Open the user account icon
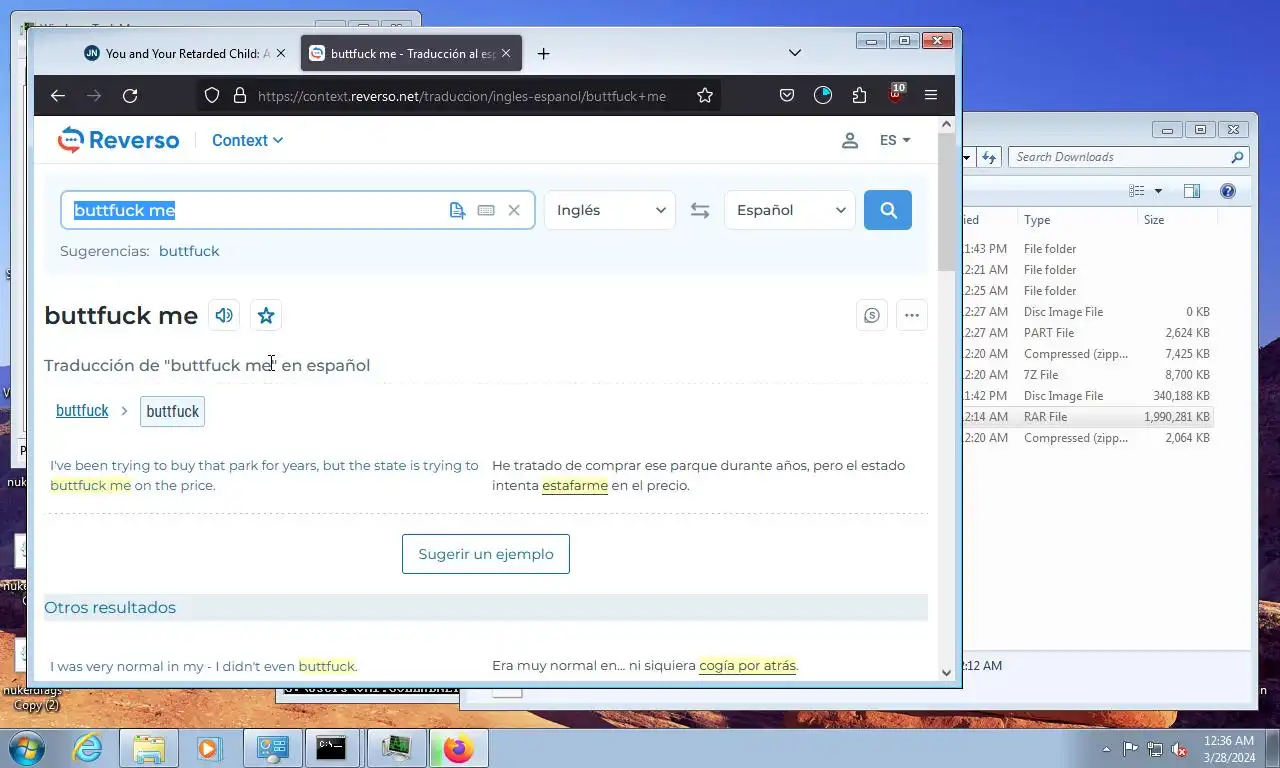Screen dimensions: 1280x768 coord(850,141)
